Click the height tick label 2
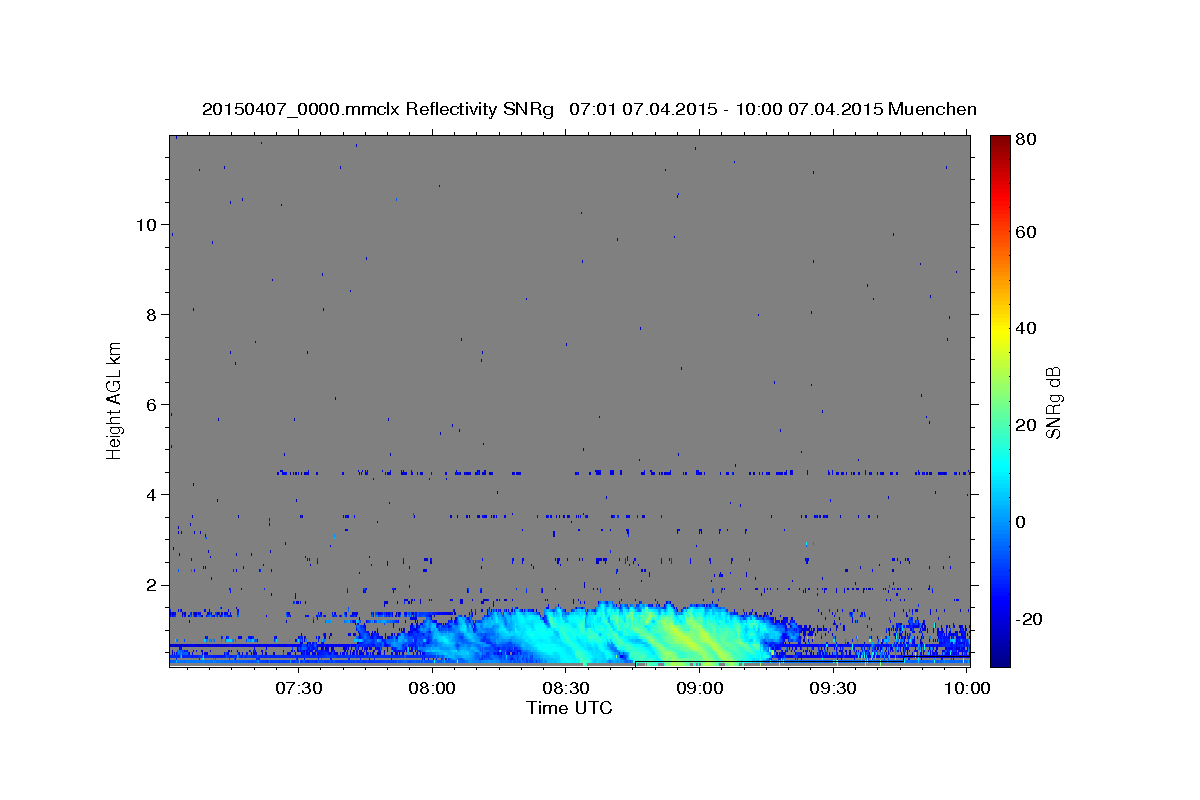Viewport: 1200px width, 800px height. coord(149,584)
